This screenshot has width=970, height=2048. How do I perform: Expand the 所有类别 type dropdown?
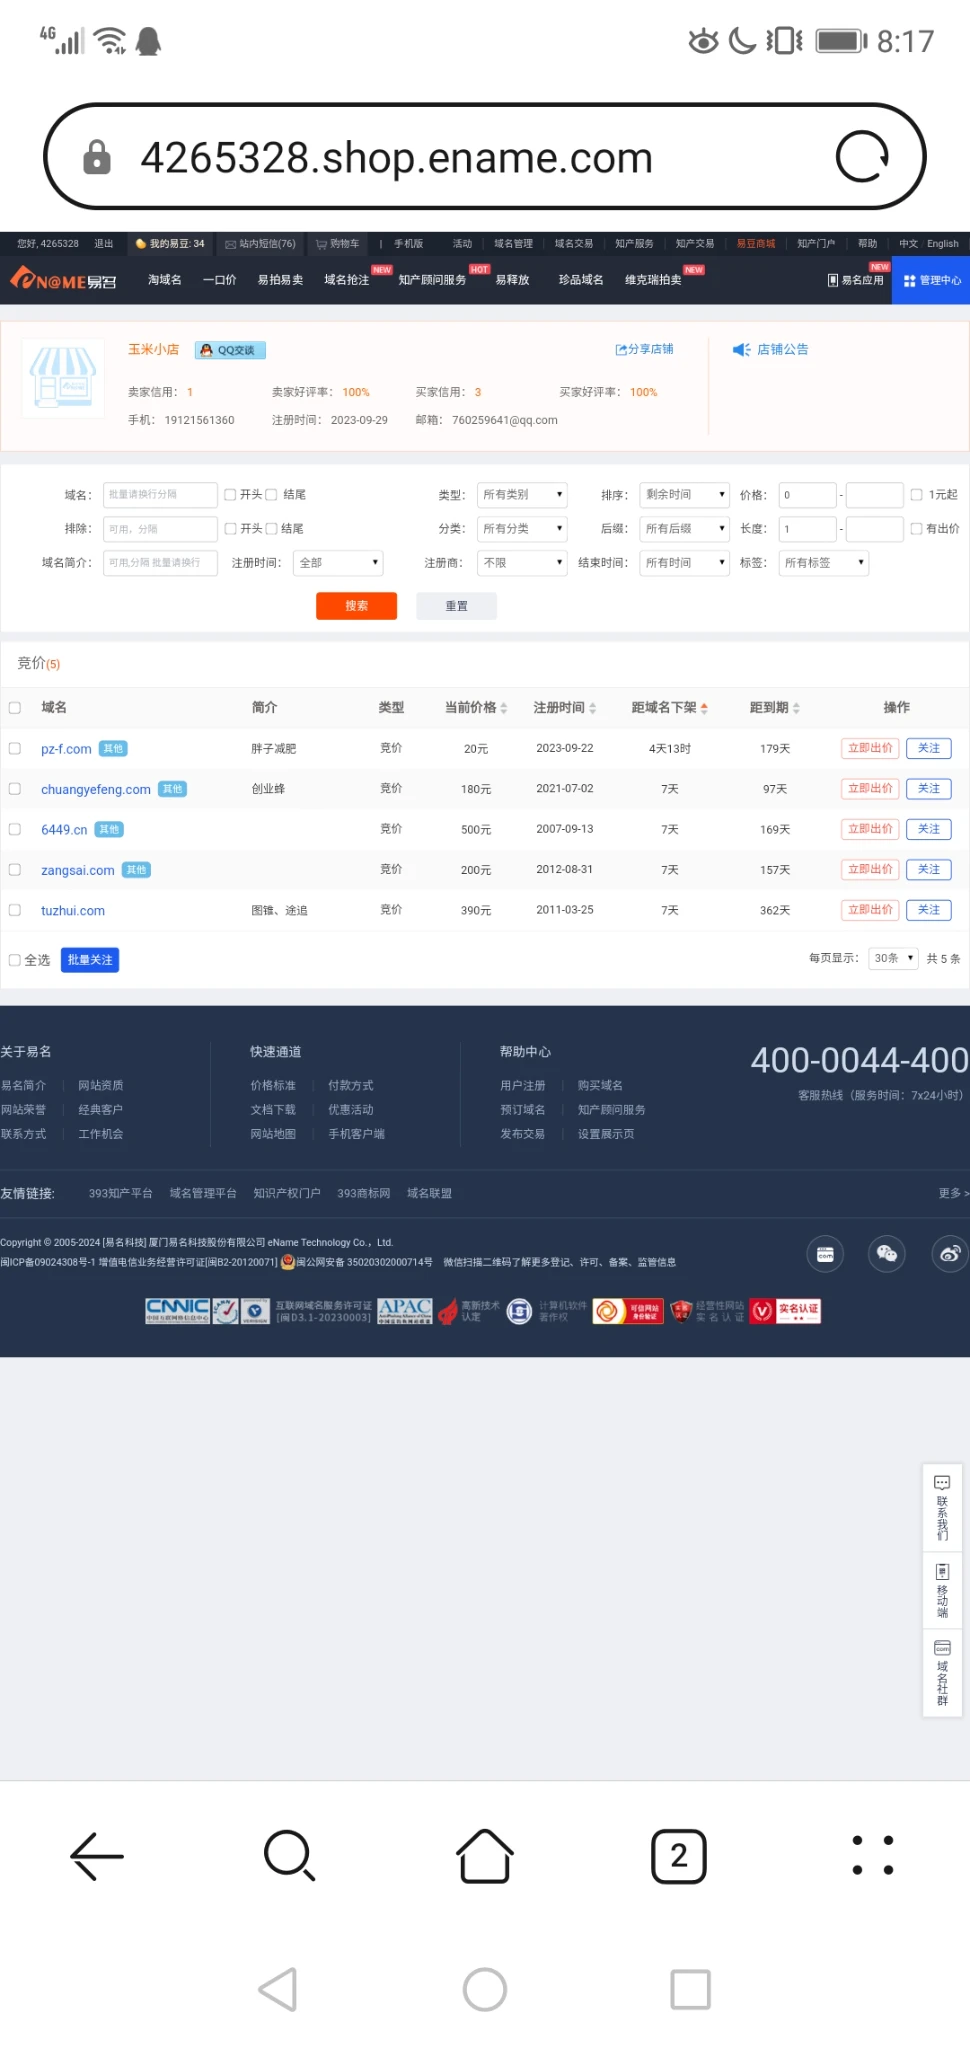pyautogui.click(x=522, y=495)
